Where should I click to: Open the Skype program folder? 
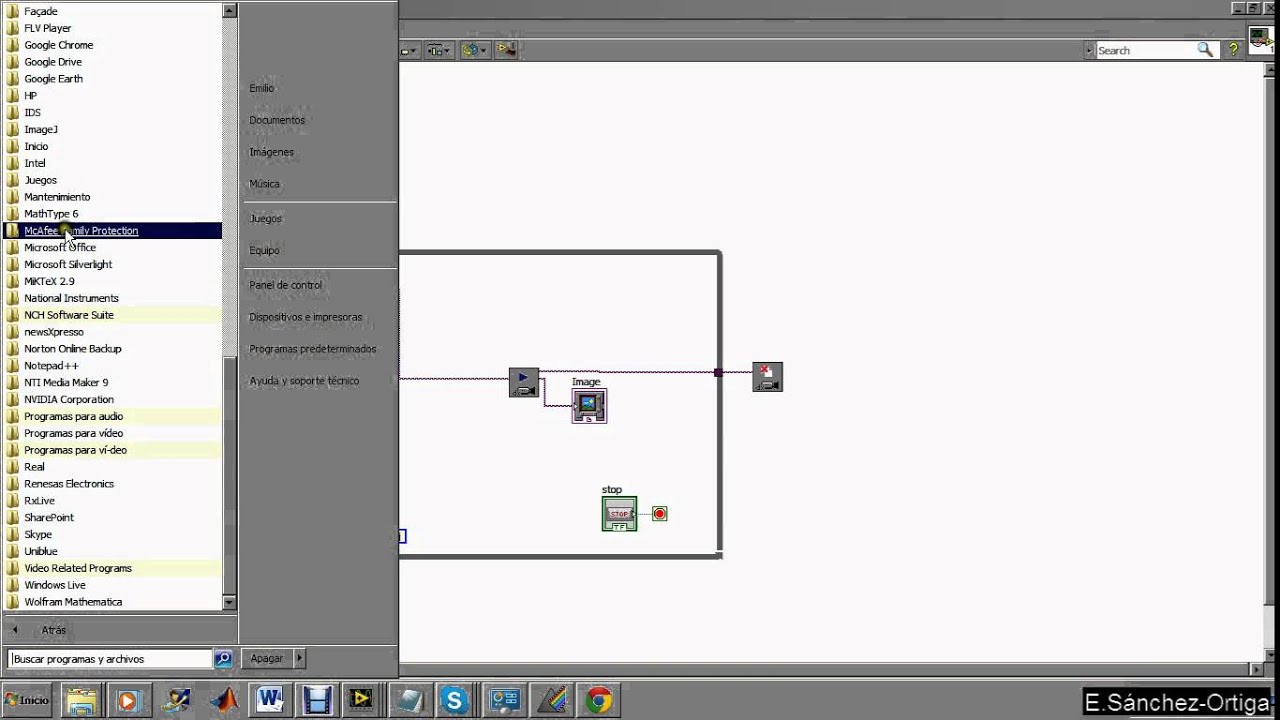click(112, 534)
